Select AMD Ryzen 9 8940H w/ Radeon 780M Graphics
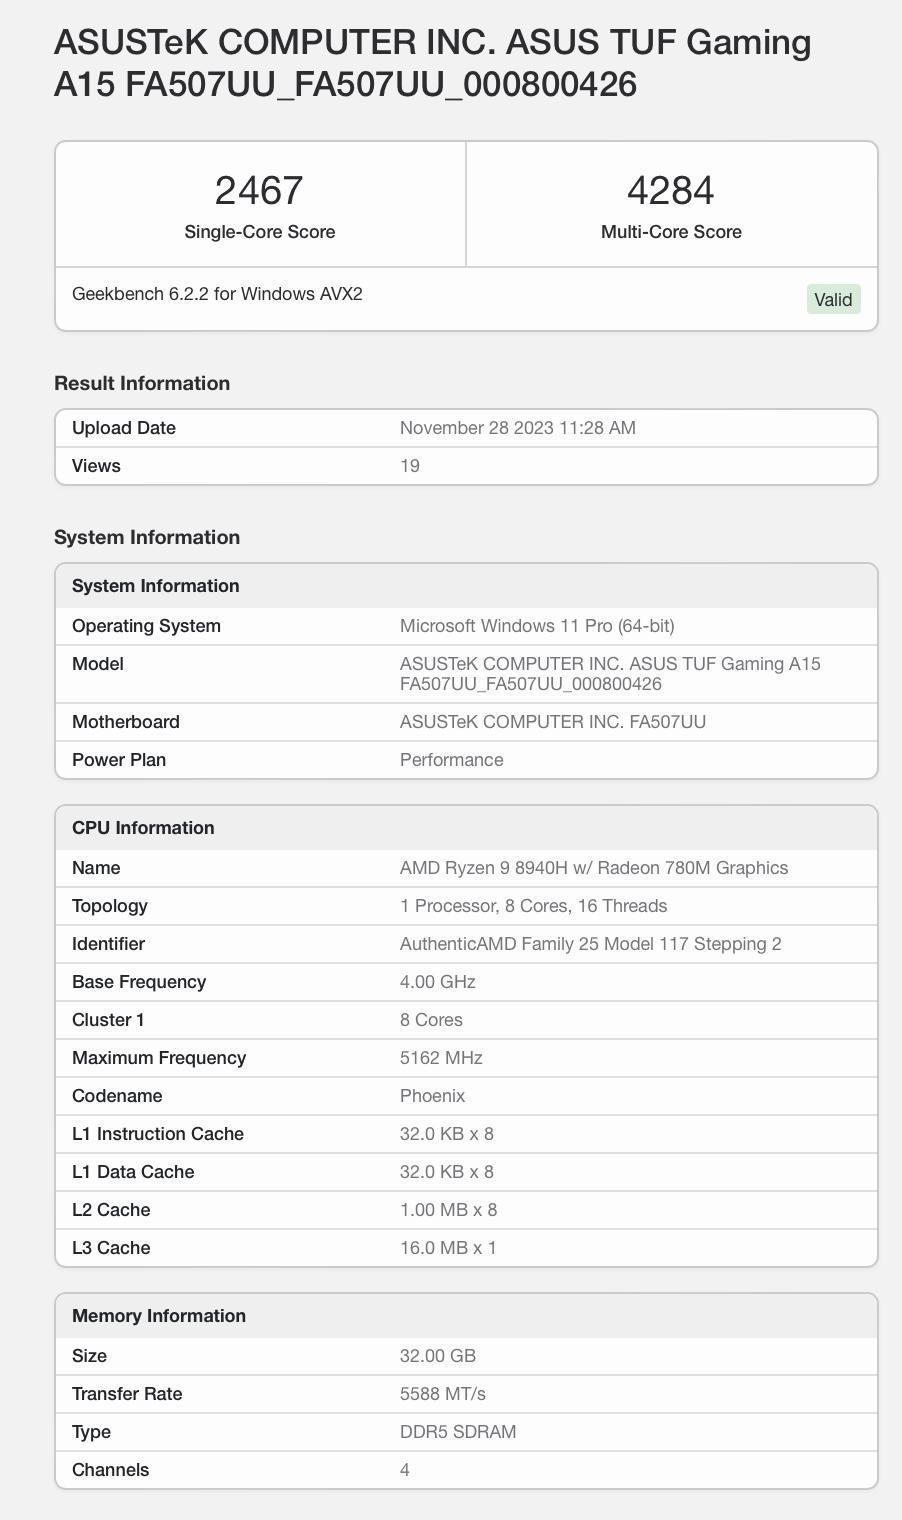 click(594, 868)
